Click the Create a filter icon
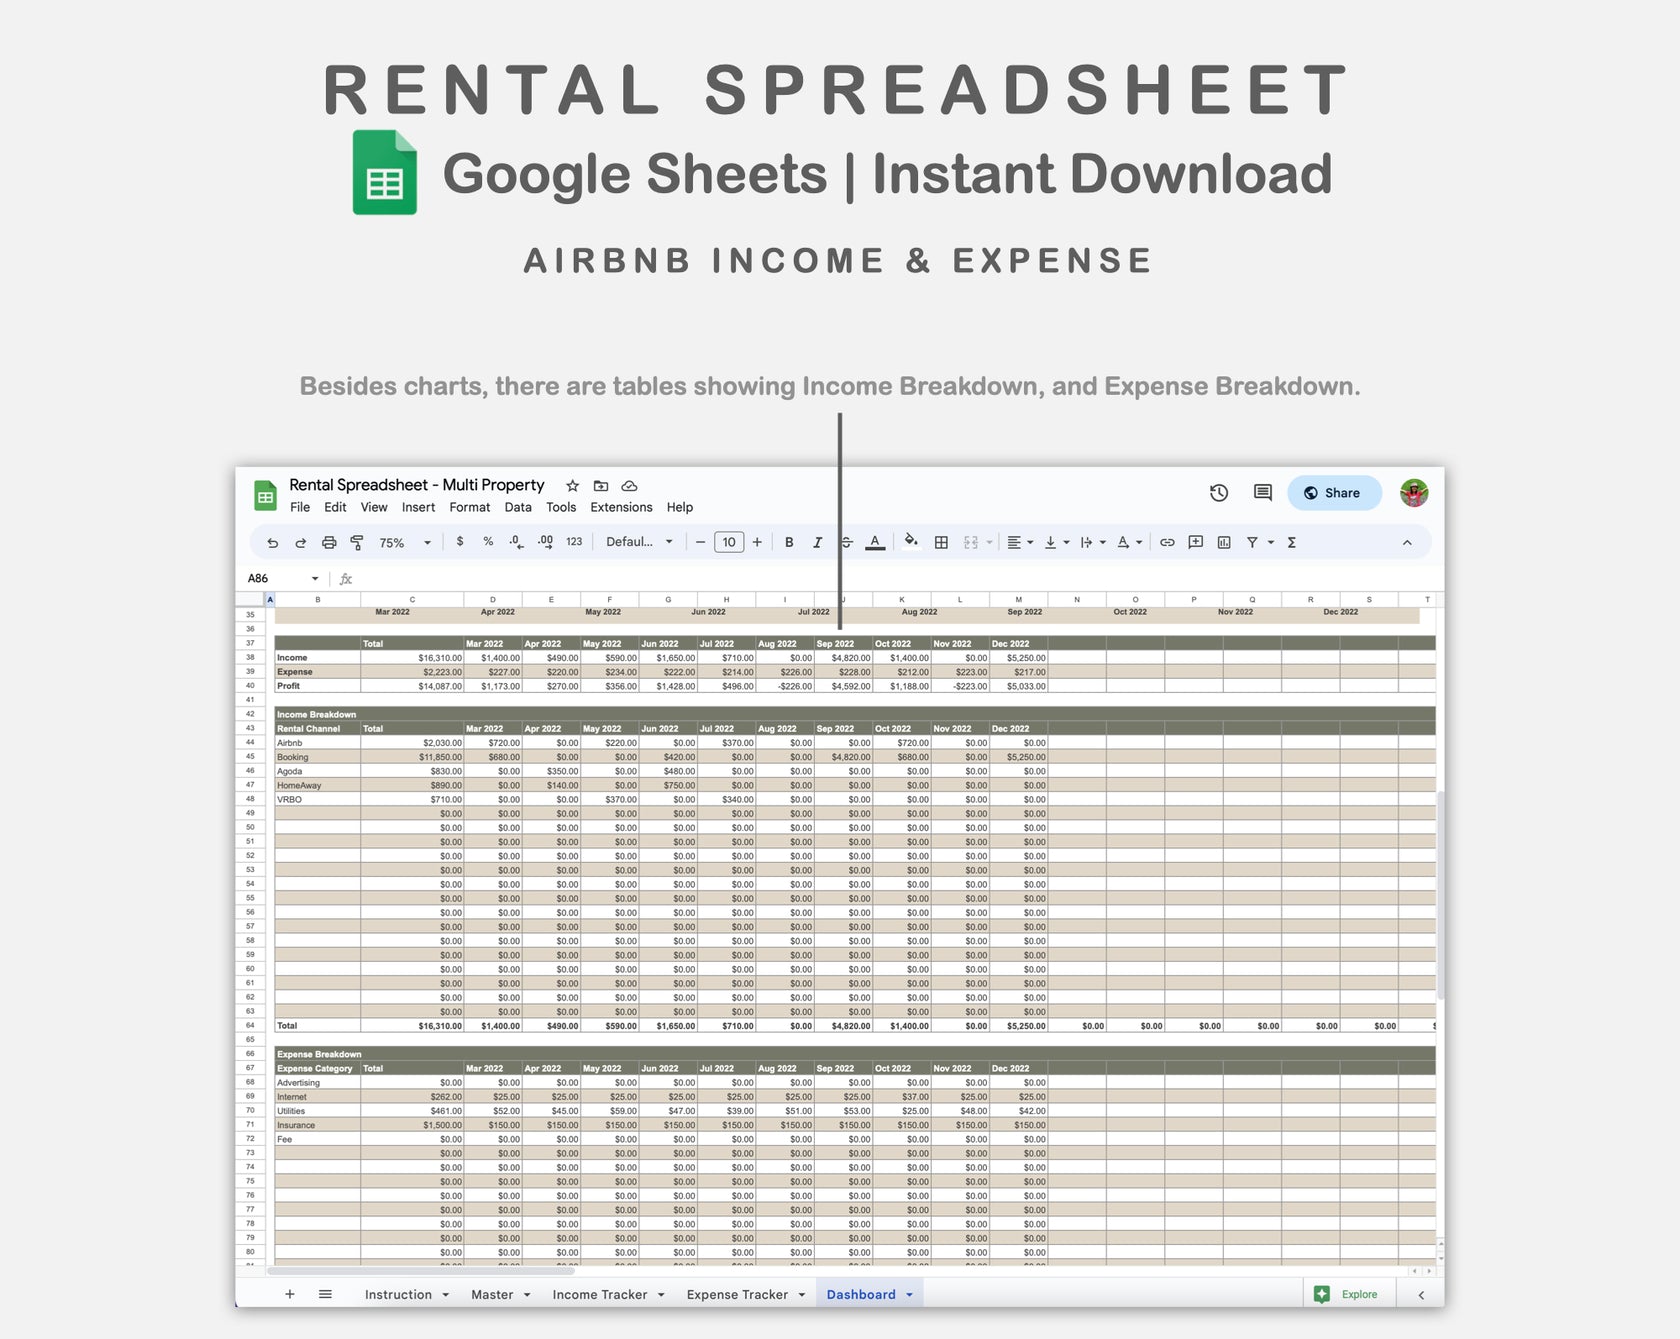The width and height of the screenshot is (1680, 1339). (x=1253, y=542)
